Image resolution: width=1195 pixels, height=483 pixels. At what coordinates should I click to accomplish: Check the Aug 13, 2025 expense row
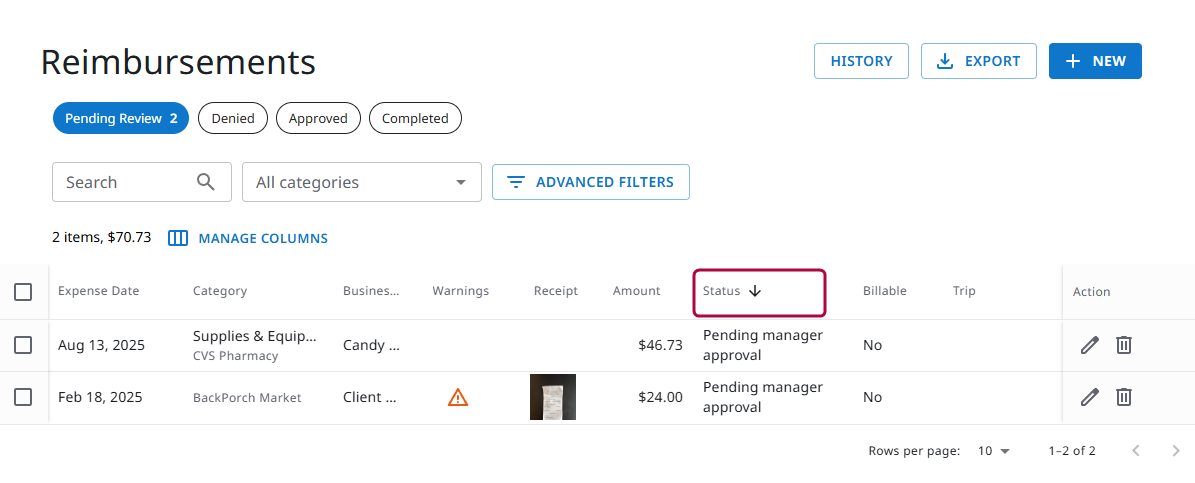(23, 345)
